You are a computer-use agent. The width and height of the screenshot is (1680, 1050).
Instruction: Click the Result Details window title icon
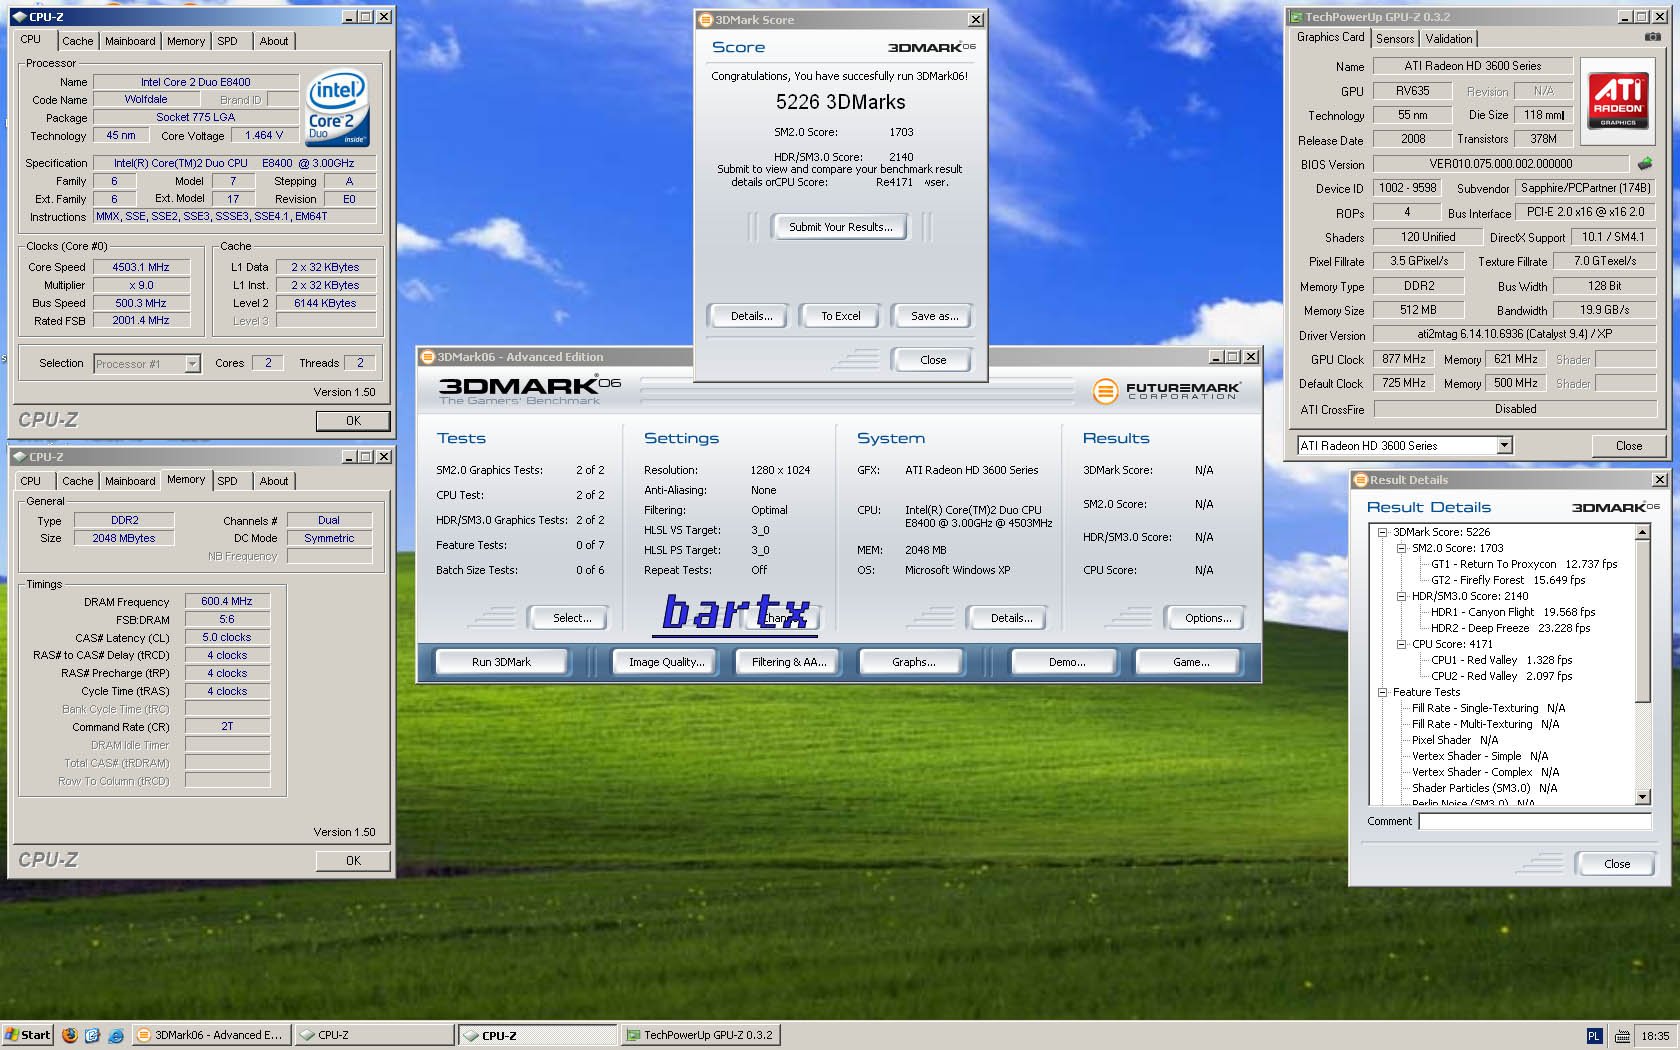[1360, 480]
